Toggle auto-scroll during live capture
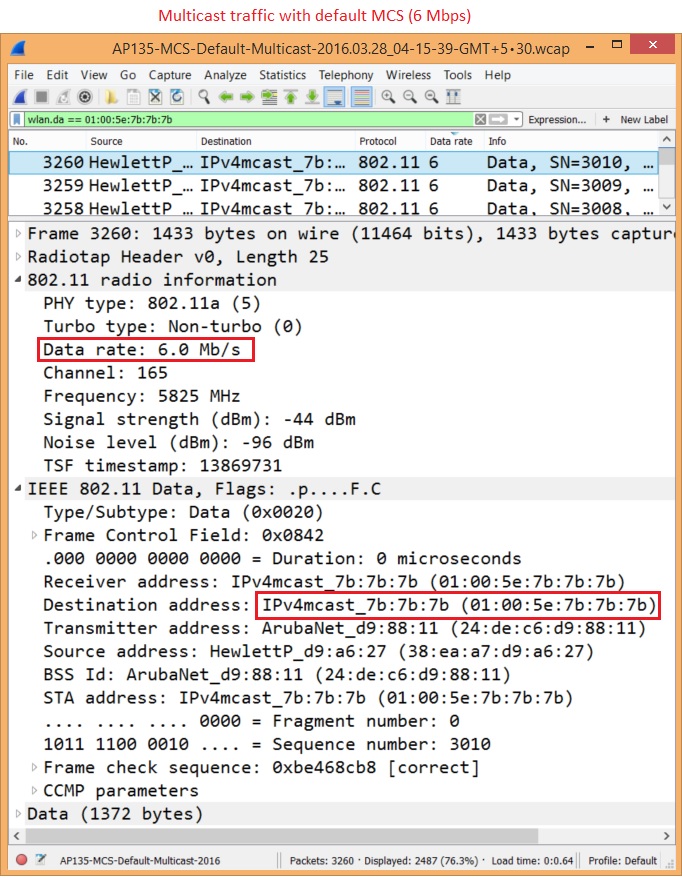The width and height of the screenshot is (682, 878). click(336, 96)
